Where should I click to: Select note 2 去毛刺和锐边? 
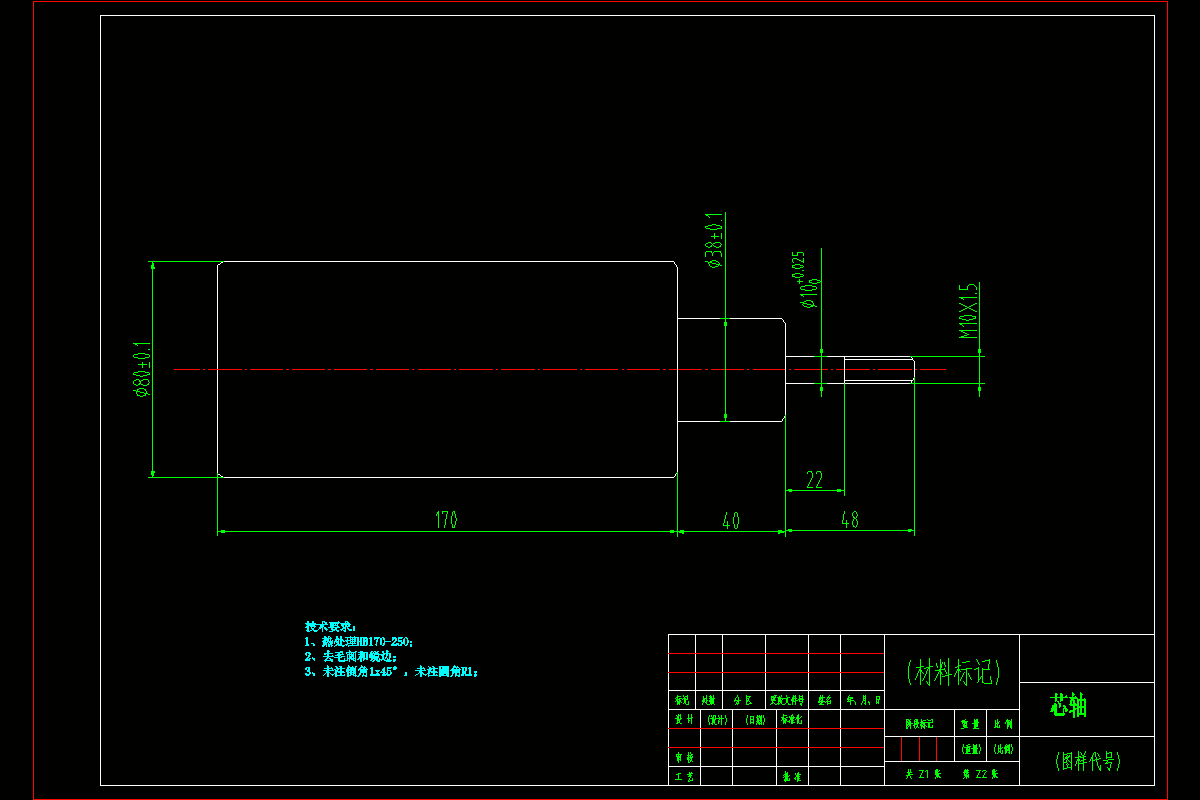352,657
